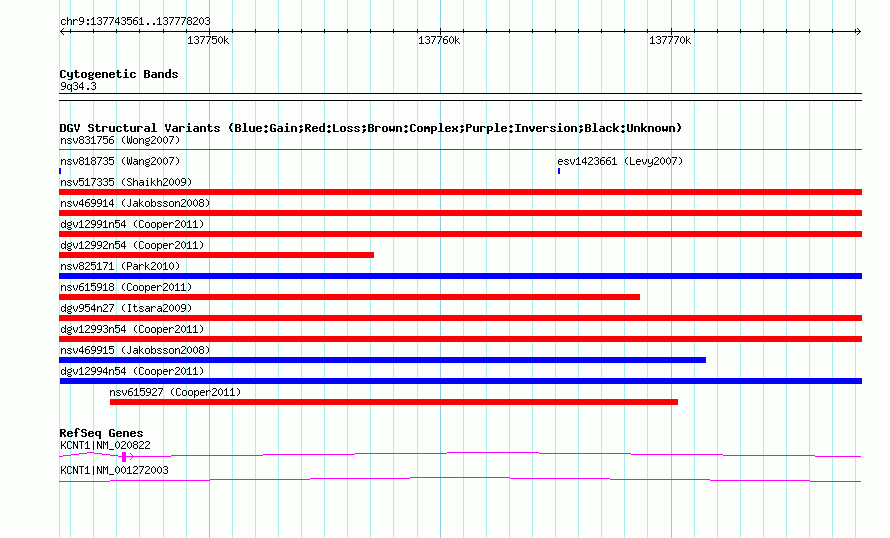Select the red nsv615918 loss bar
The height and width of the screenshot is (538, 890).
click(x=350, y=297)
